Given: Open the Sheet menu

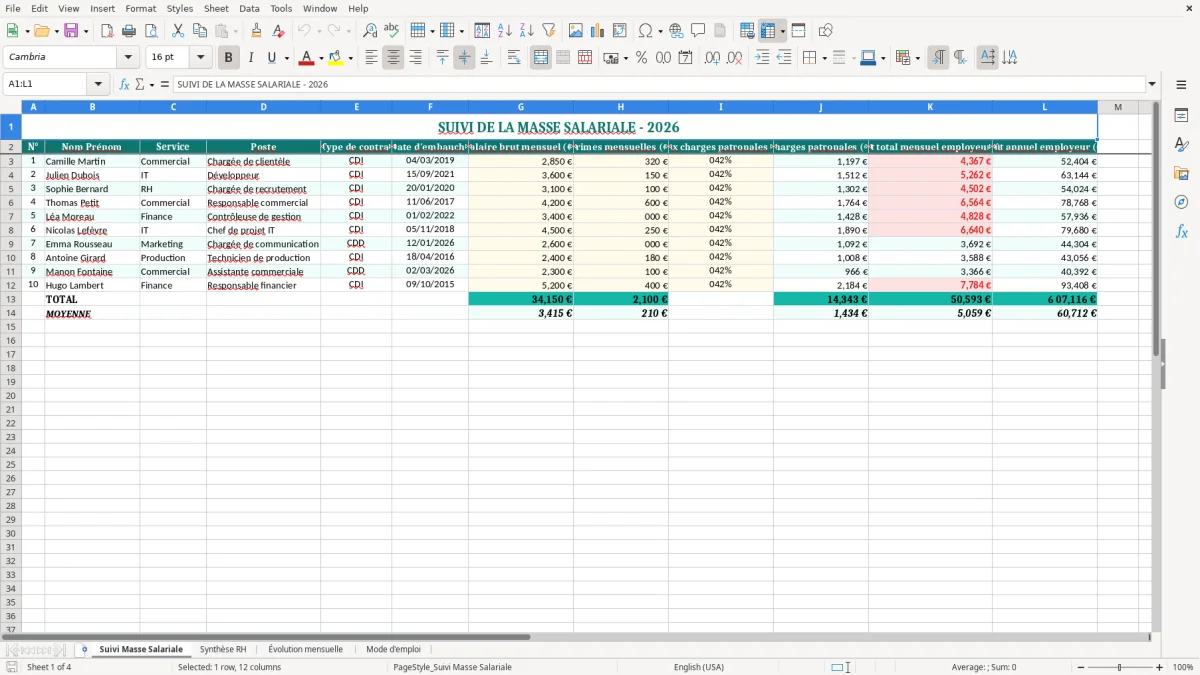Looking at the screenshot, I should 216,8.
